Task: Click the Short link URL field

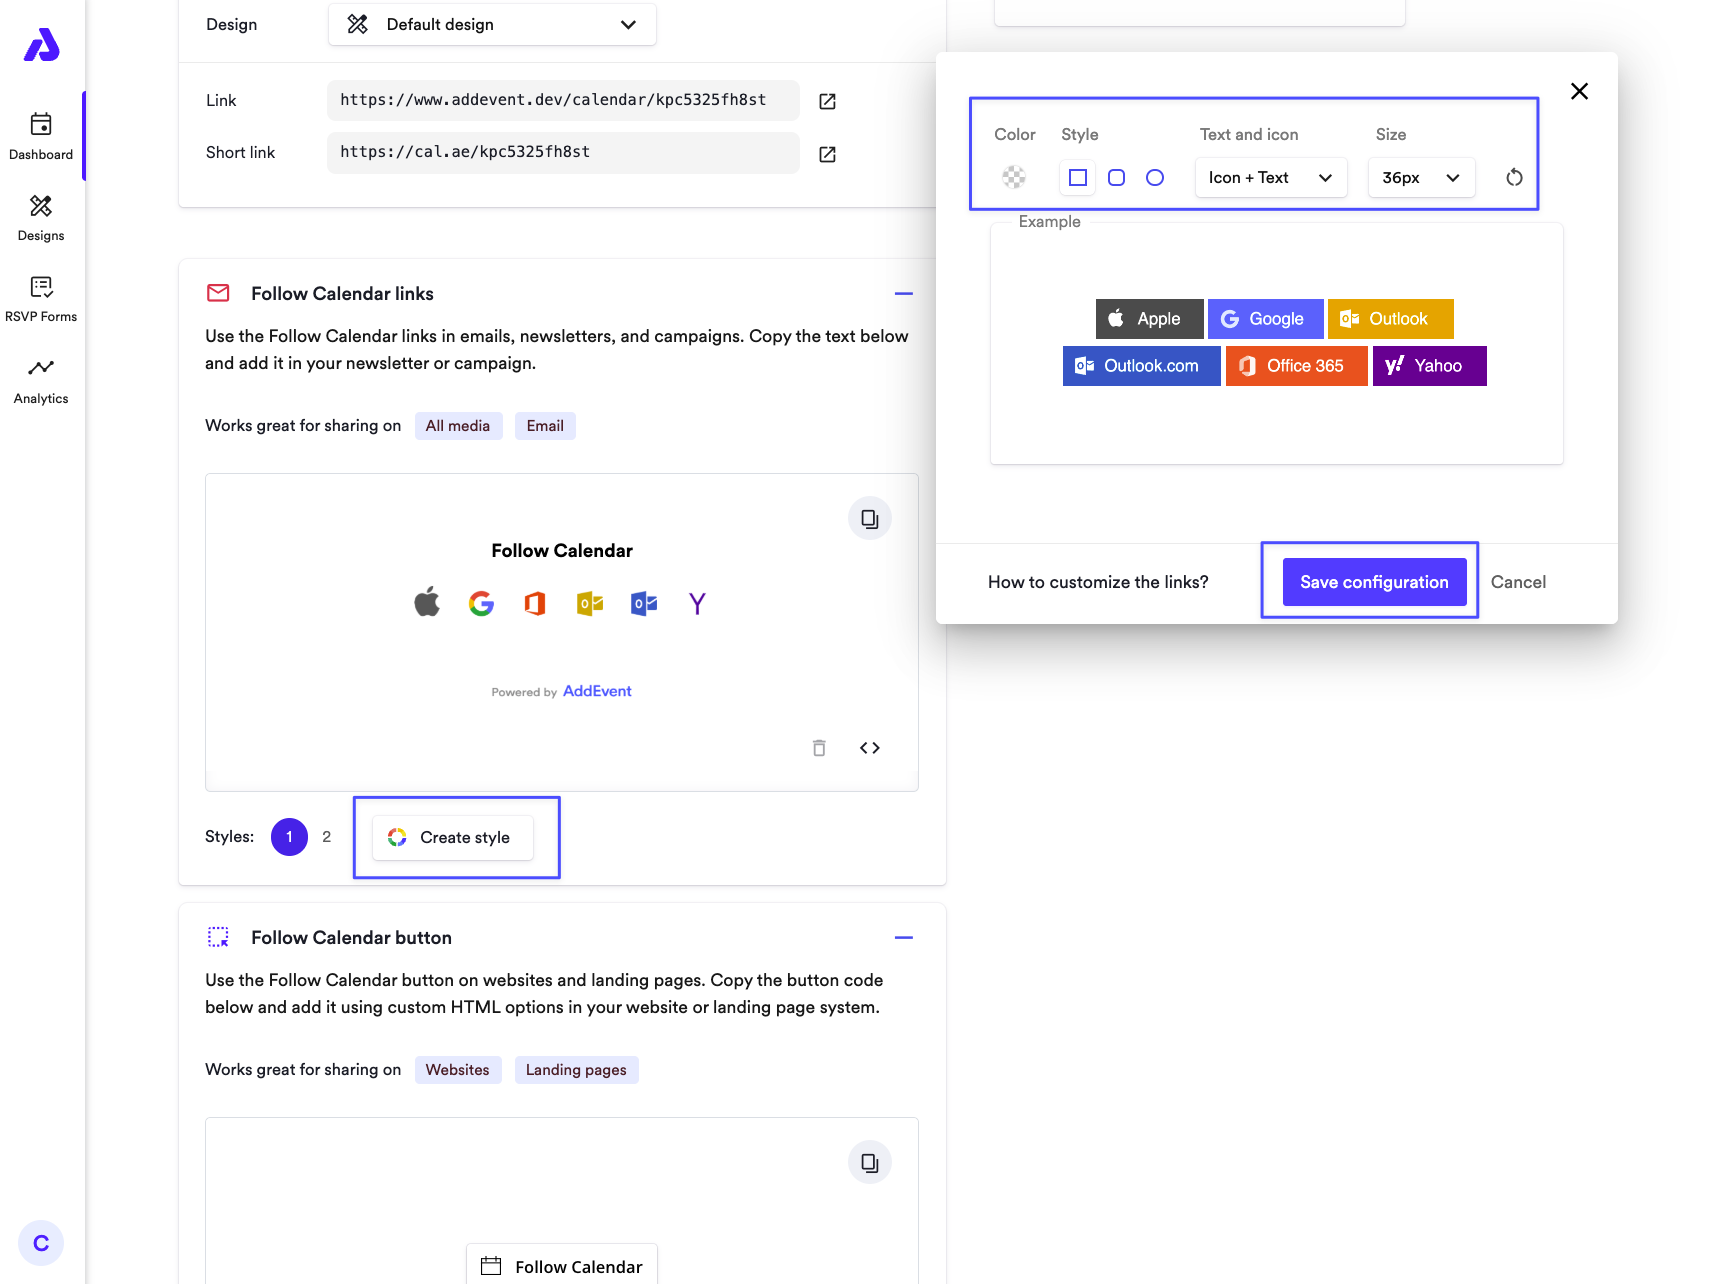Action: pyautogui.click(x=563, y=152)
